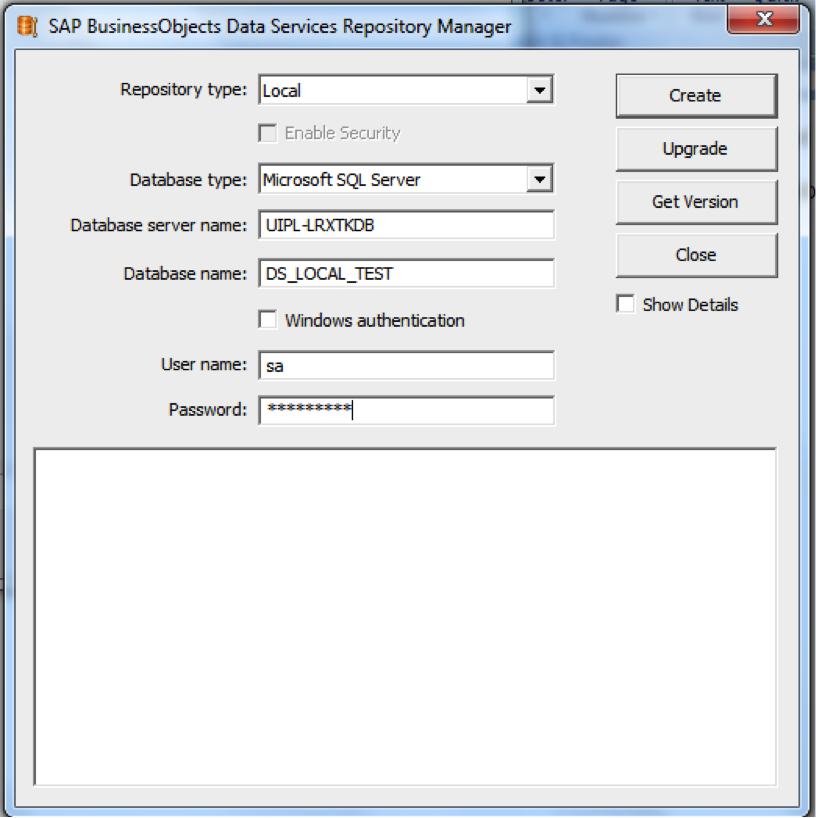816x818 pixels.
Task: Focus the Database server name field
Action: [x=406, y=225]
